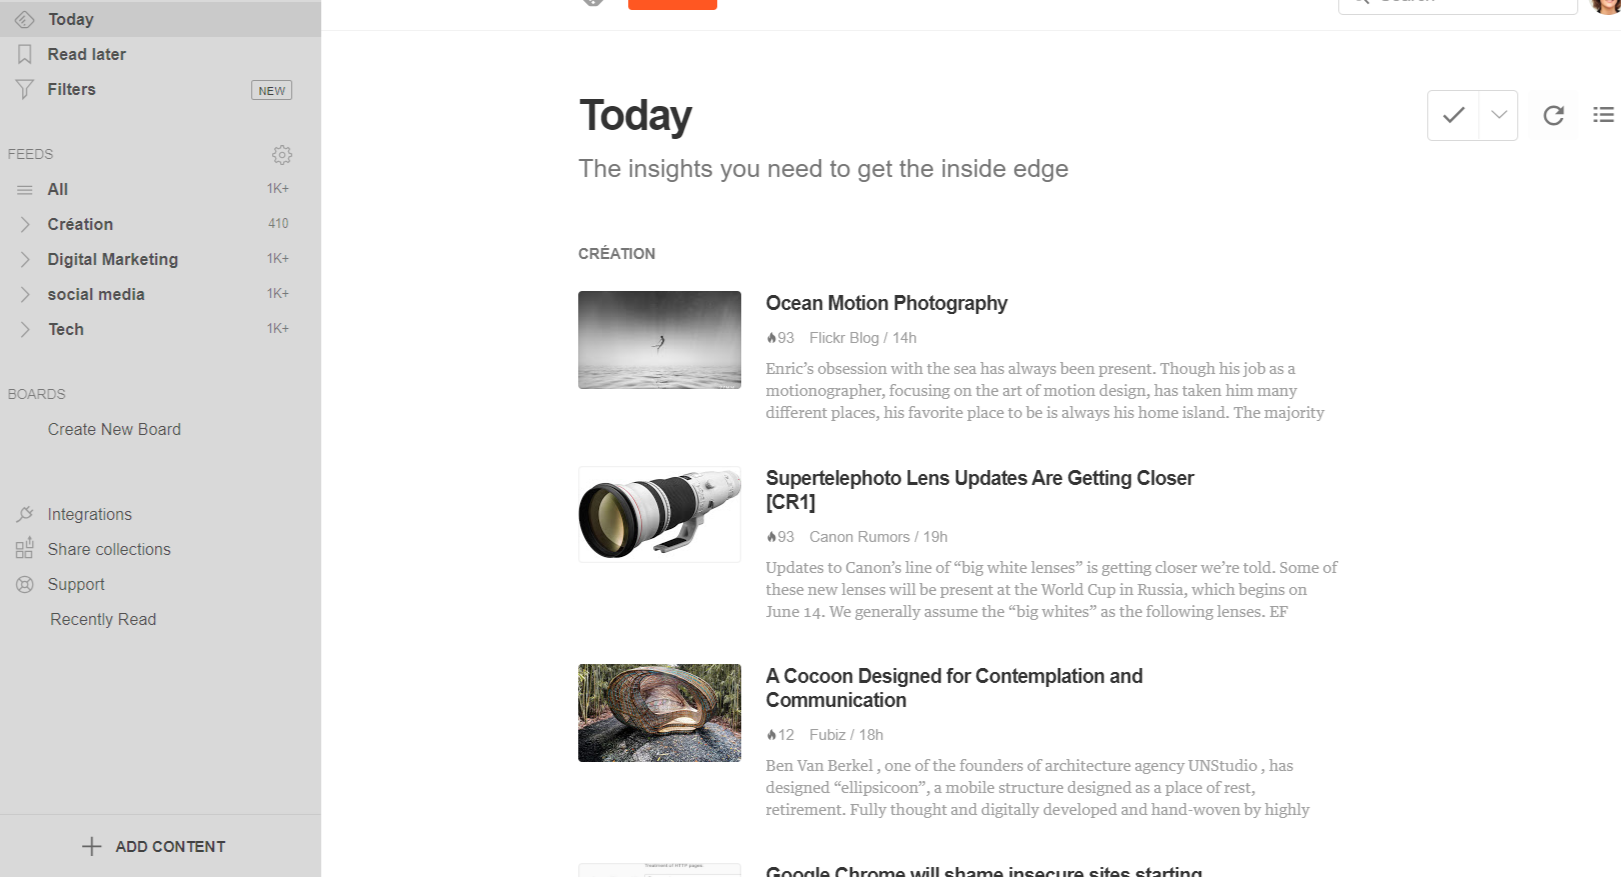
Task: Click the ADD CONTENT button
Action: click(154, 846)
